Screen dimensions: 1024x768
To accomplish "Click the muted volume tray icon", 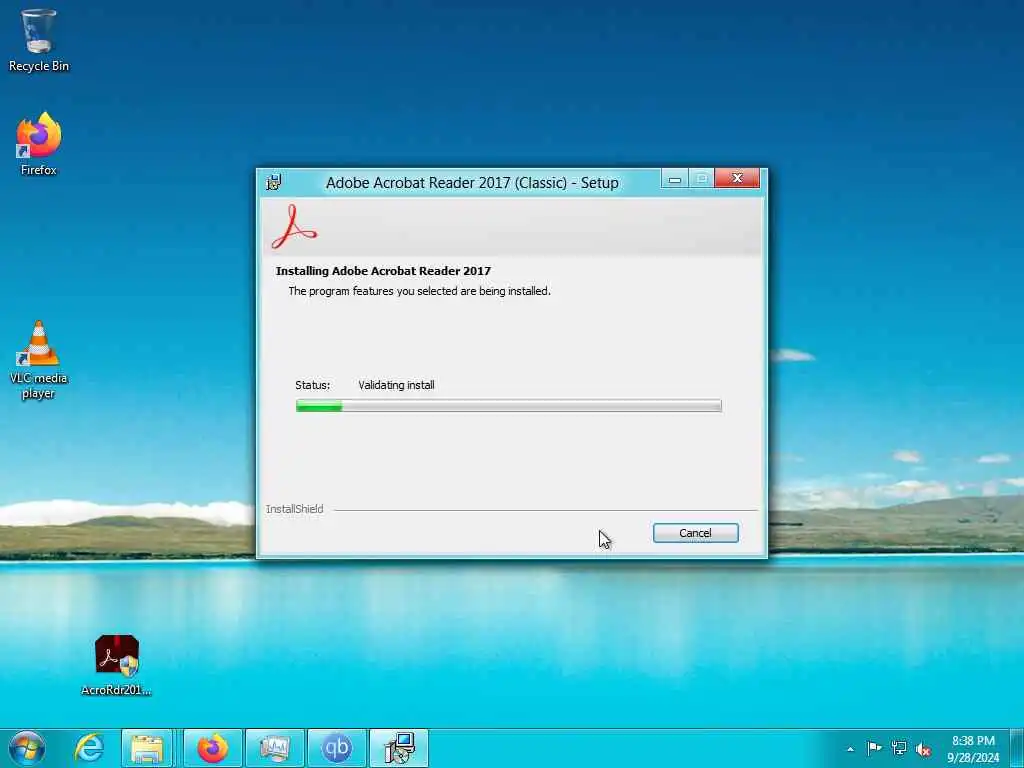I will (x=923, y=749).
